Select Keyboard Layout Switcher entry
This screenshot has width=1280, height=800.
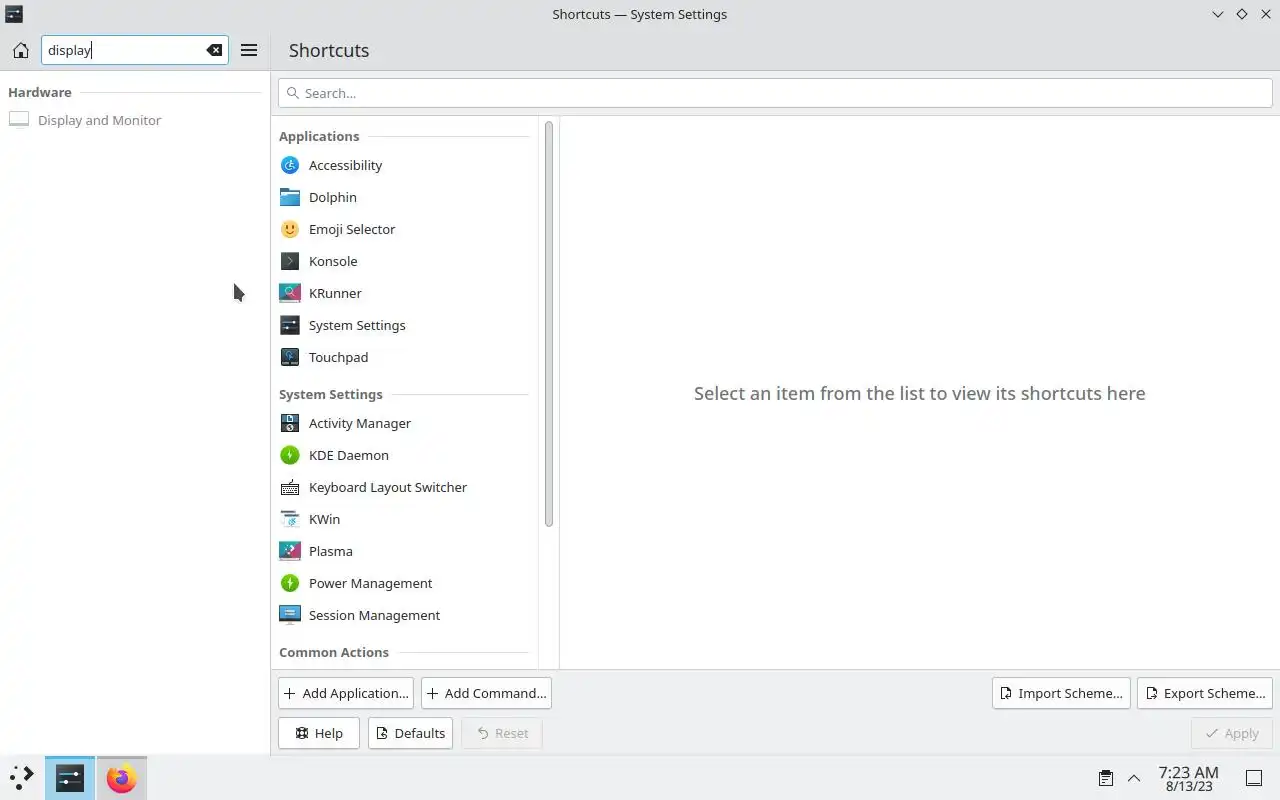click(x=405, y=487)
